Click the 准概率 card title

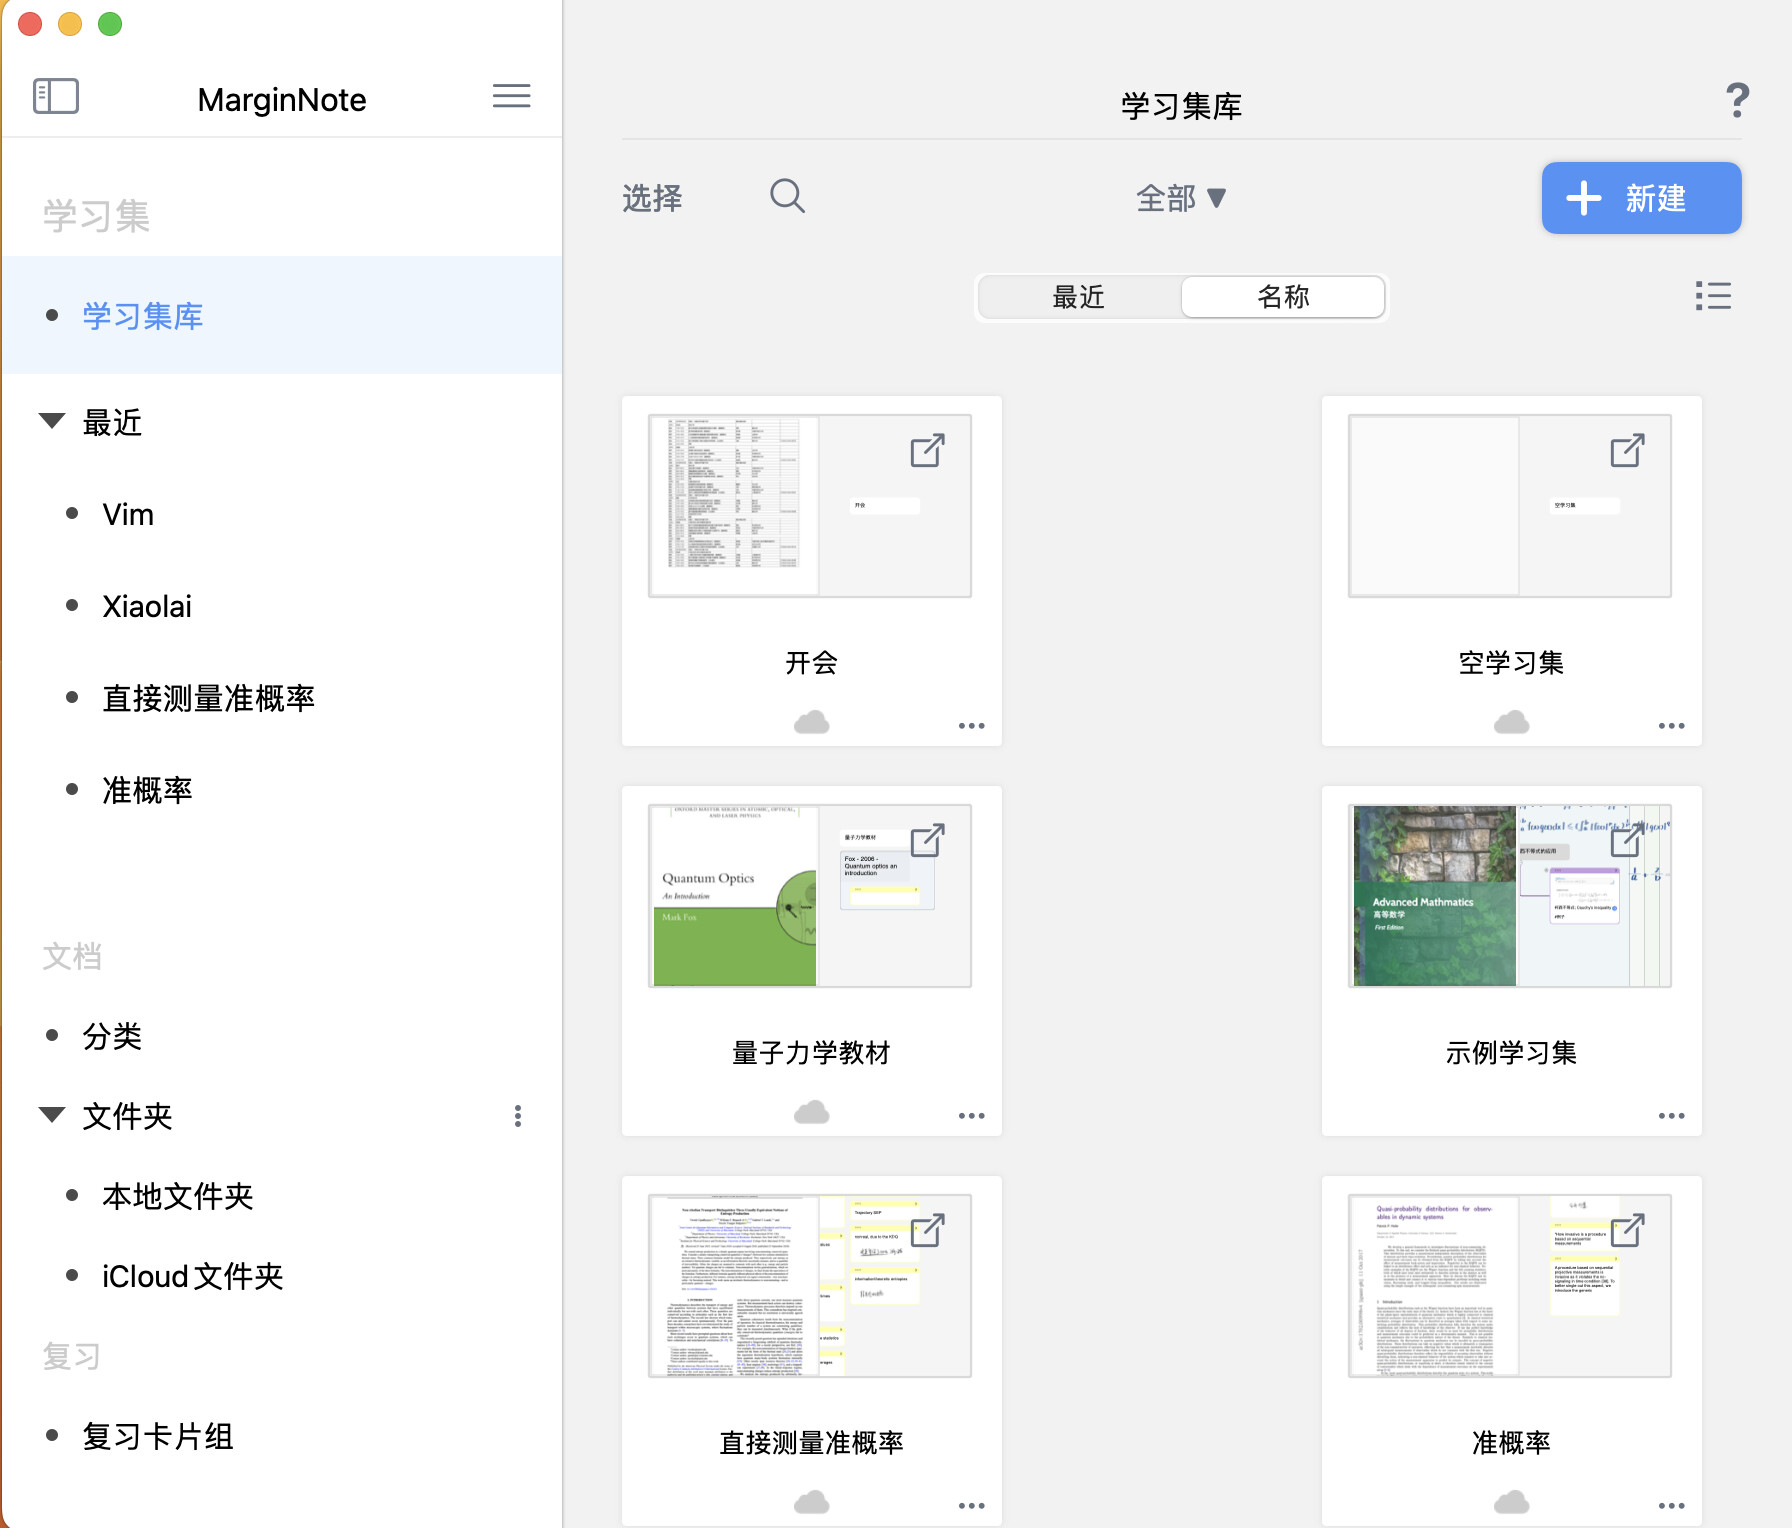coord(1511,1442)
